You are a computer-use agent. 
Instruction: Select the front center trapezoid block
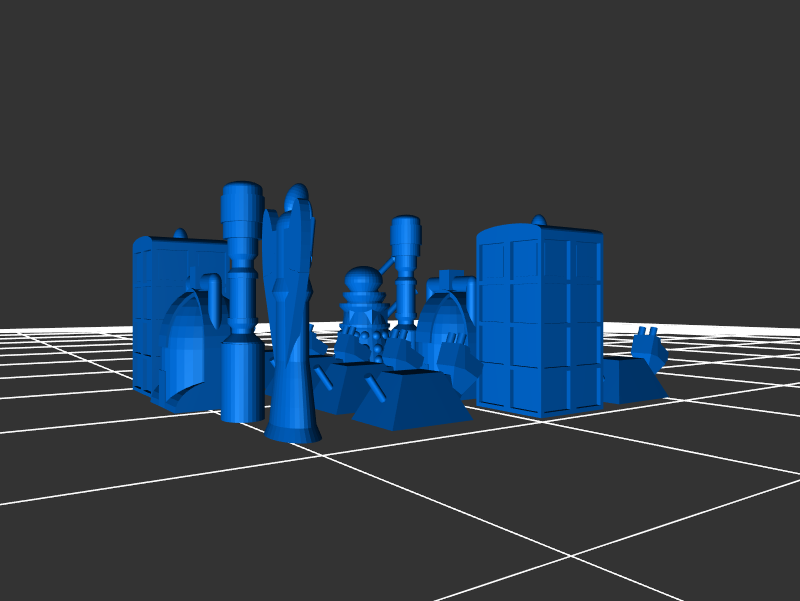point(410,398)
